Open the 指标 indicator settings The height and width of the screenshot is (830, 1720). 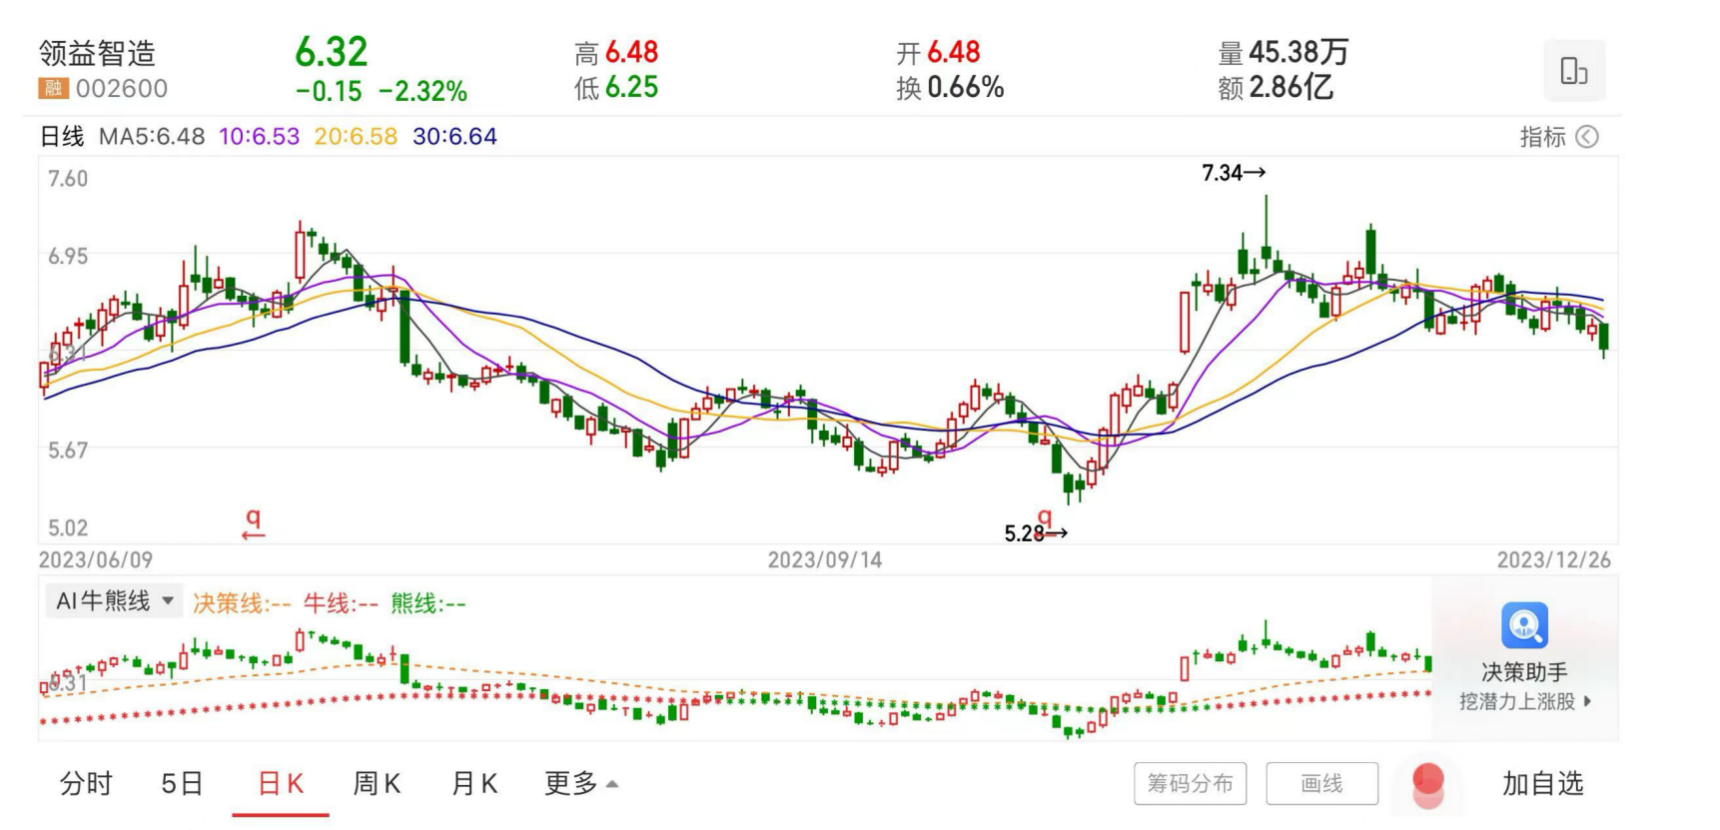1542,137
